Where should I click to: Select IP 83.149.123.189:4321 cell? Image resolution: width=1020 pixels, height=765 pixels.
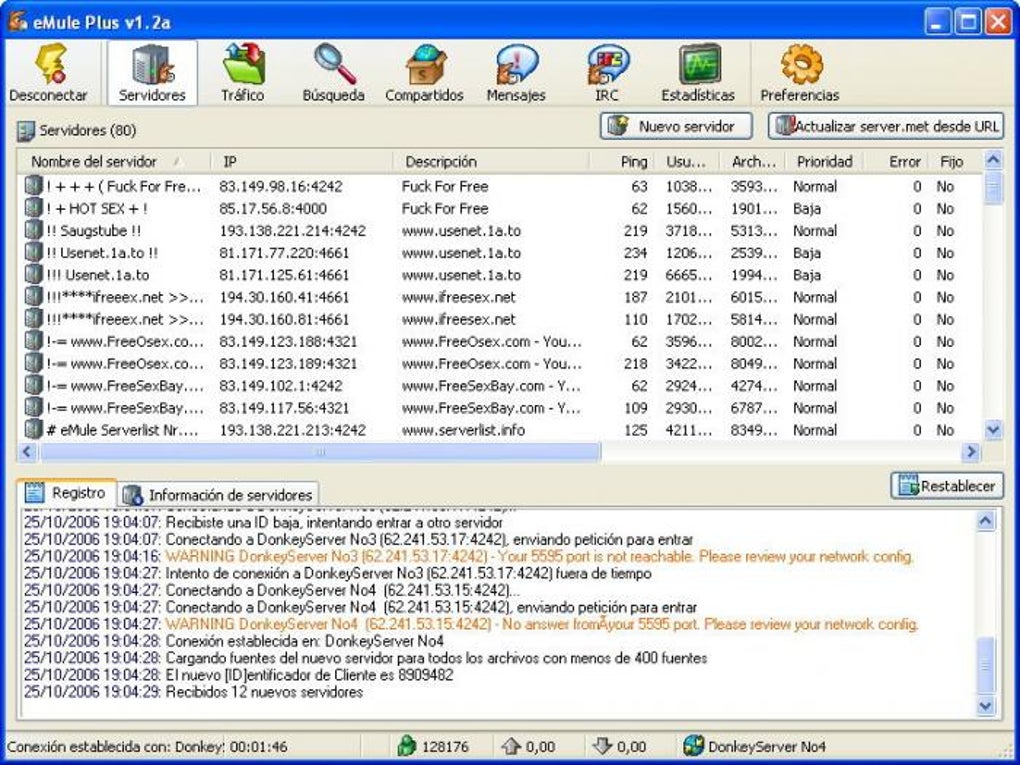click(x=288, y=363)
